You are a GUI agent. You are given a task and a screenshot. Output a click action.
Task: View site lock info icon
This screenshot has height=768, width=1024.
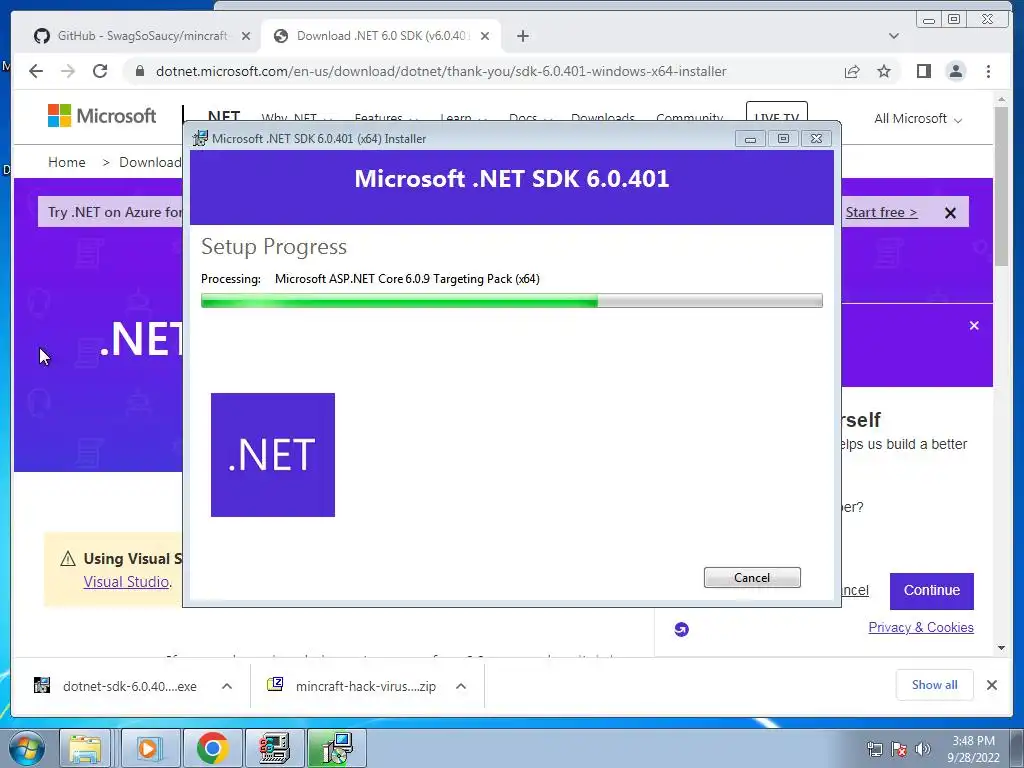coord(140,71)
